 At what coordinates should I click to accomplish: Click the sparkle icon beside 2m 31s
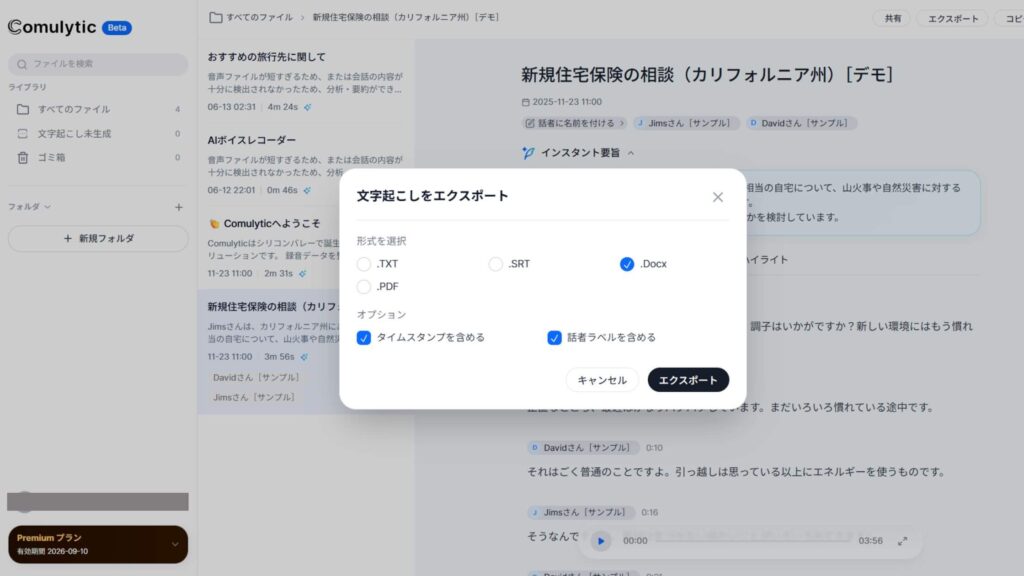[x=302, y=274]
